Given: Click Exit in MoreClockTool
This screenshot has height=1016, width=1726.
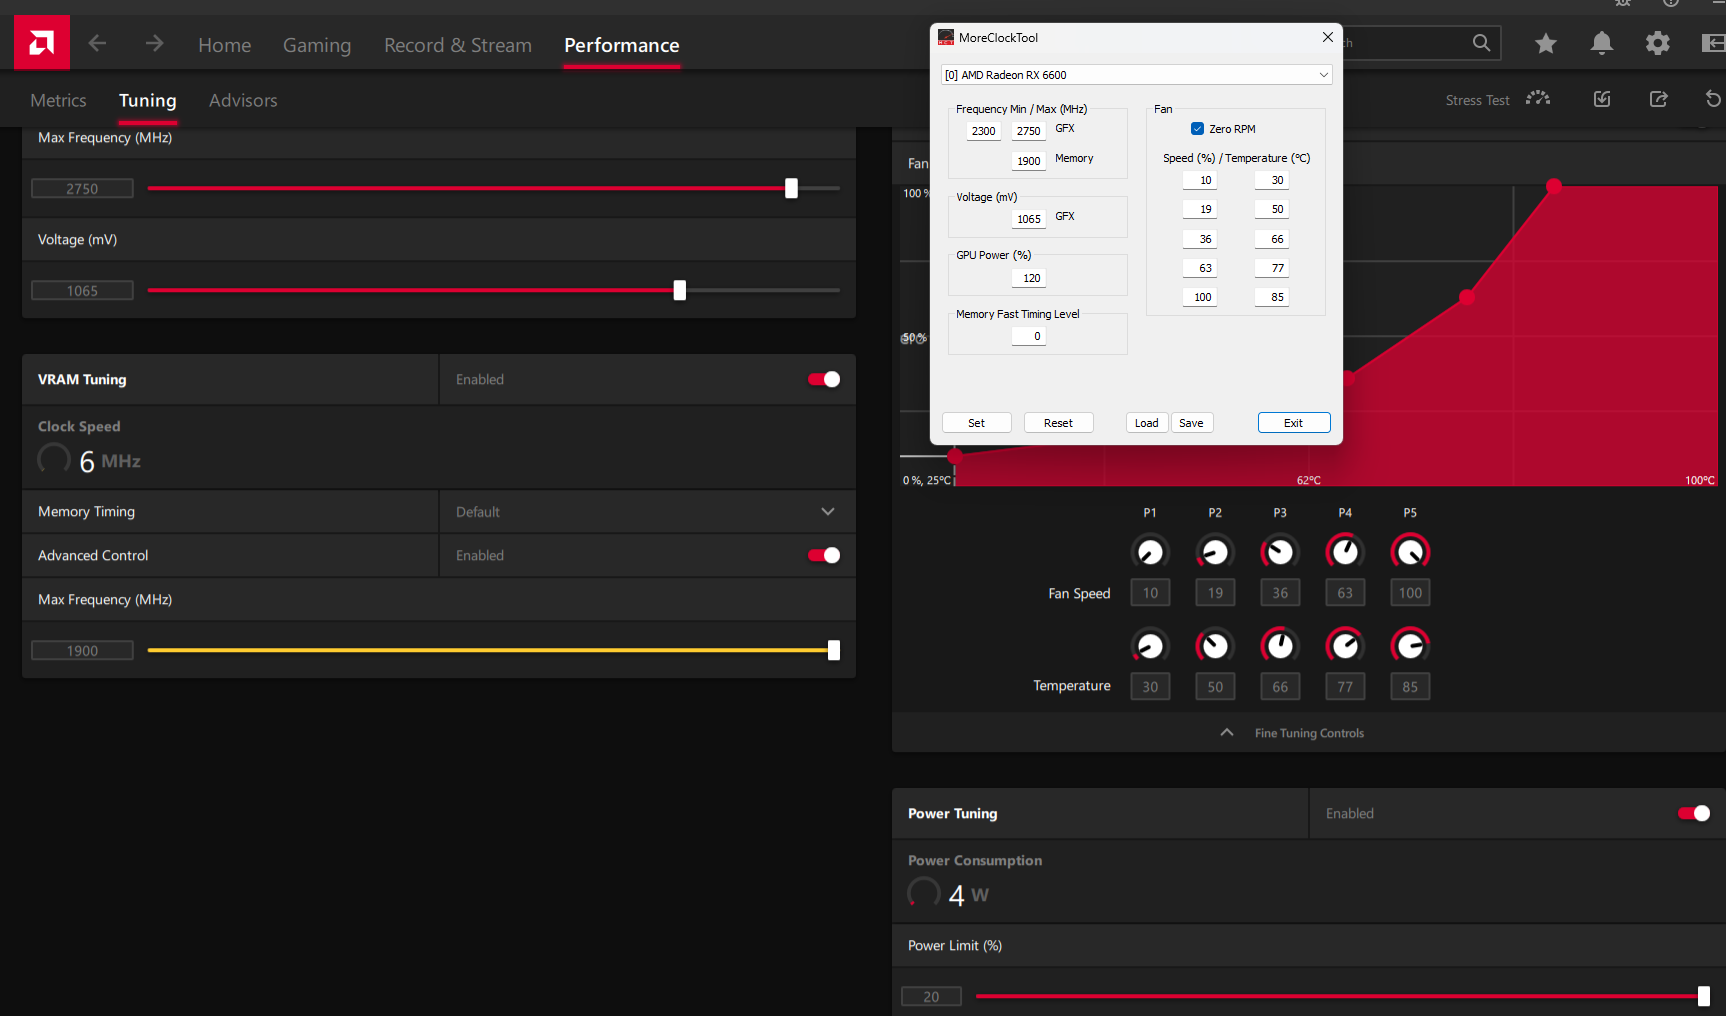Looking at the screenshot, I should tap(1294, 423).
